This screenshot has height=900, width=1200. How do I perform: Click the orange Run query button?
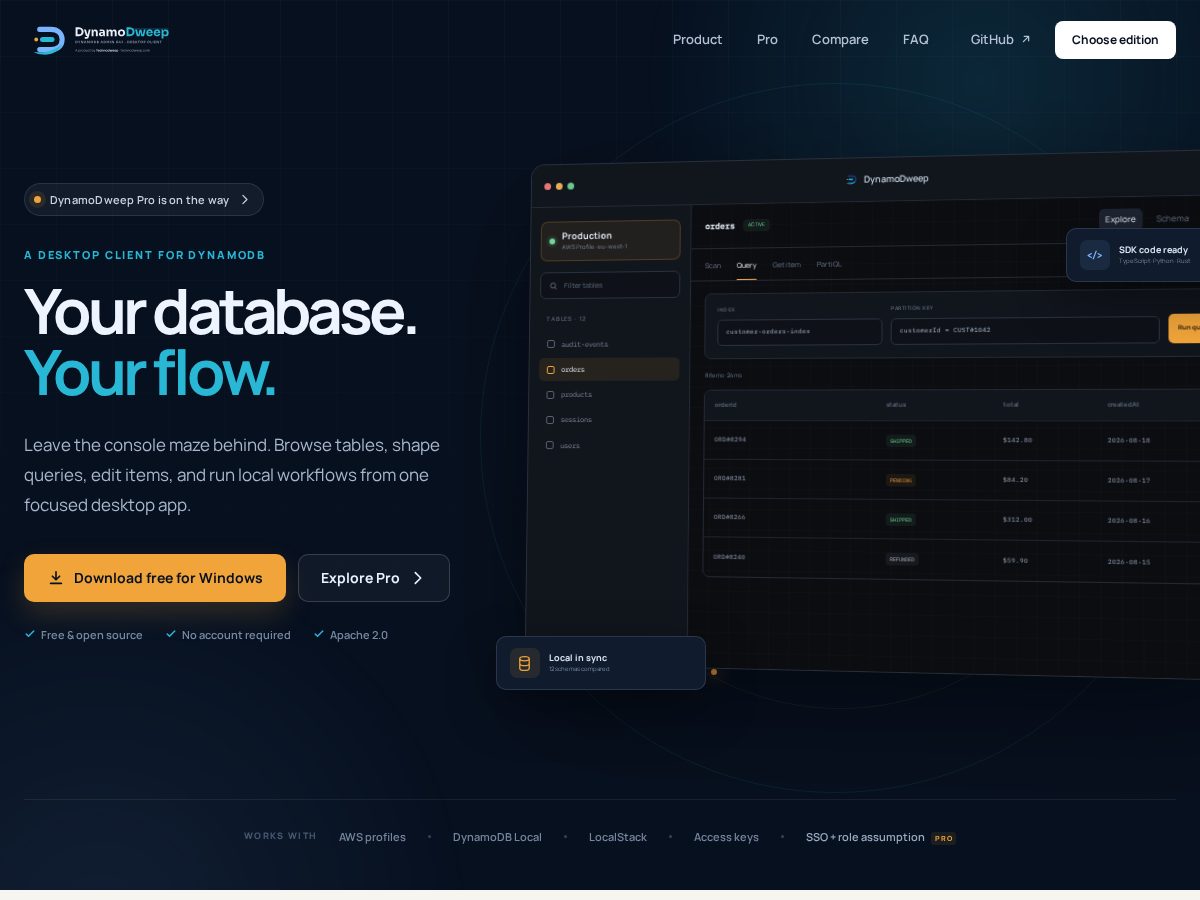pos(1184,328)
